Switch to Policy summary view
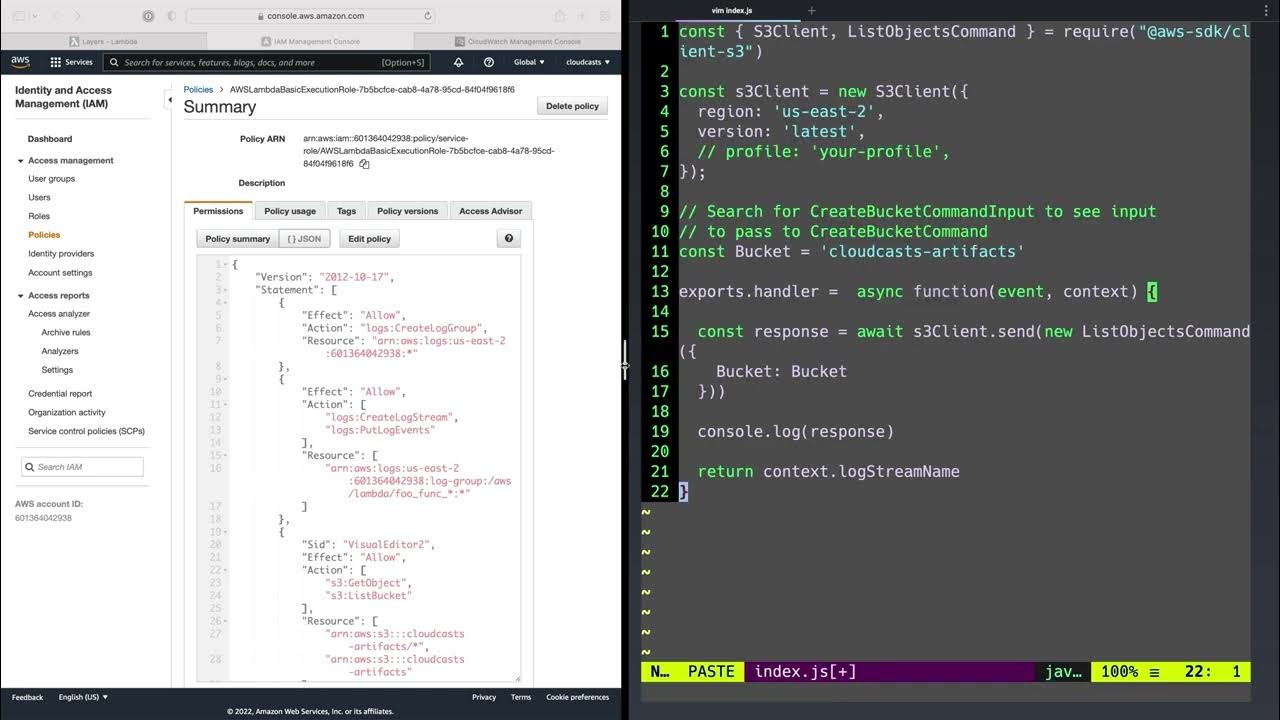The width and height of the screenshot is (1280, 720). pos(238,239)
